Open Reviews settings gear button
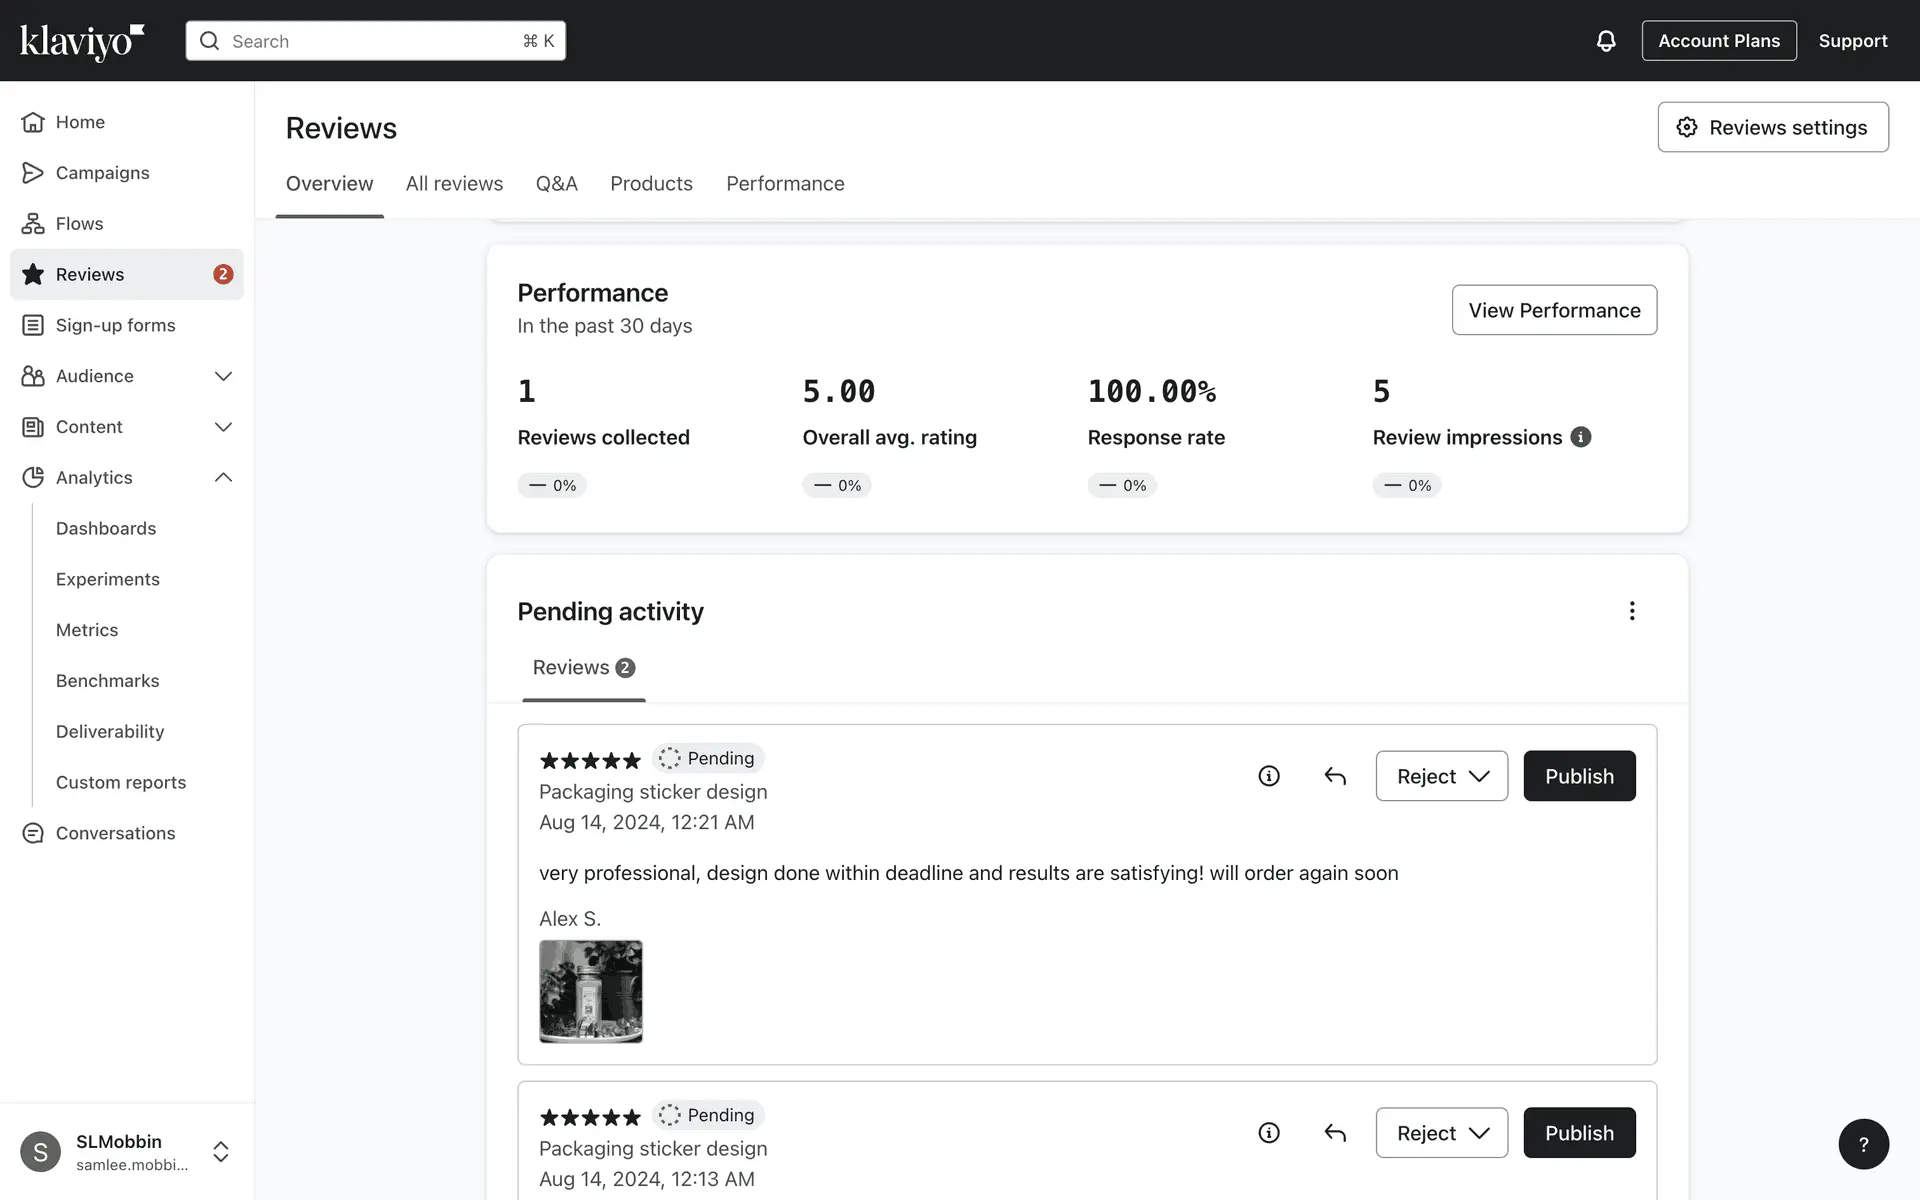The width and height of the screenshot is (1920, 1200). 1772,127
